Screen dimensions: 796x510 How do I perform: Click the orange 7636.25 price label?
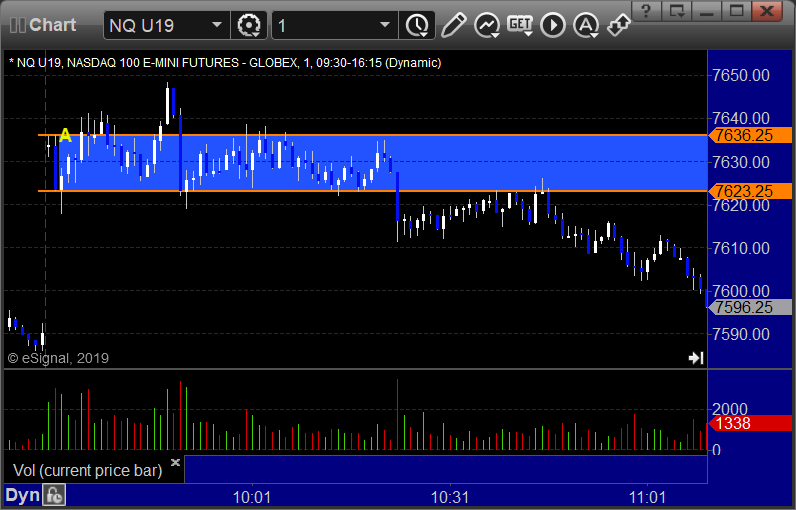[x=750, y=135]
